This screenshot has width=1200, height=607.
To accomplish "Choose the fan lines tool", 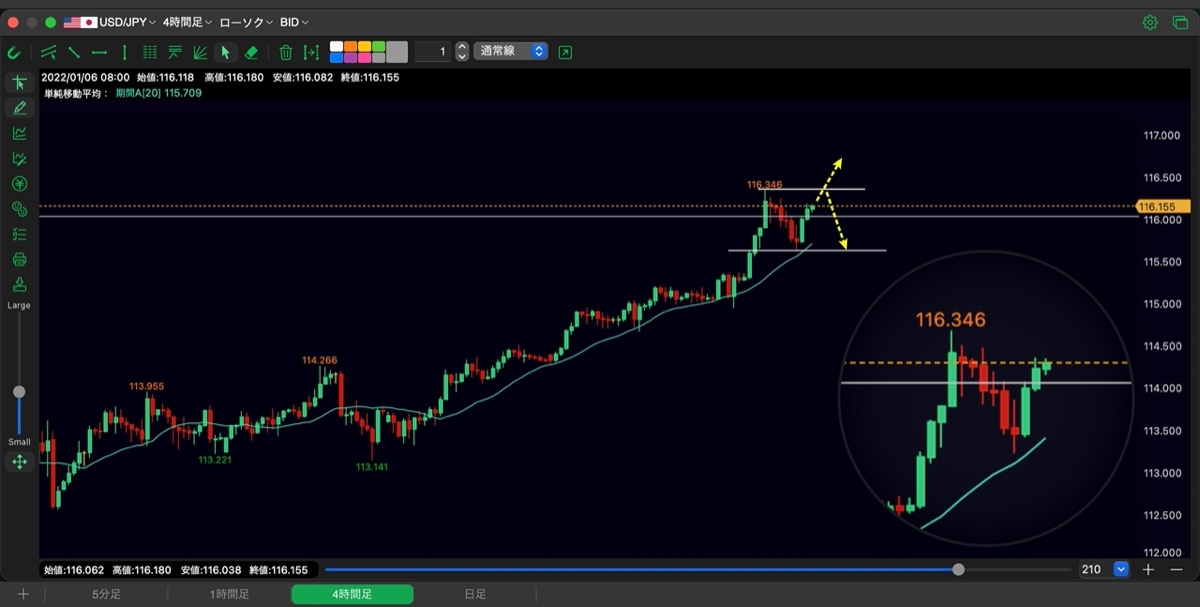I will [200, 52].
